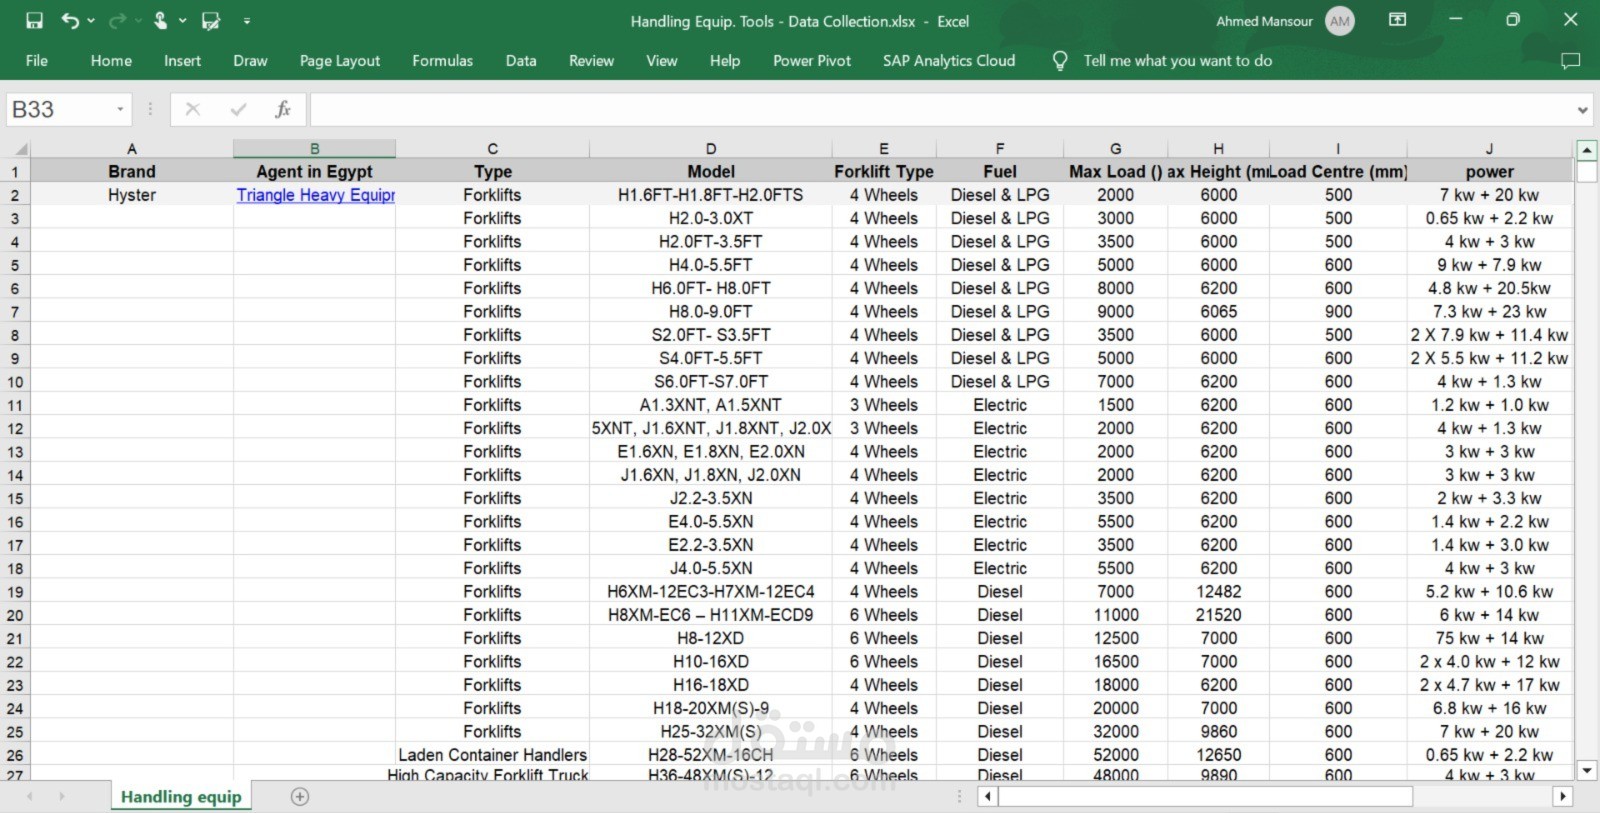Select the Review ribbon tab
1600x813 pixels.
pyautogui.click(x=591, y=61)
